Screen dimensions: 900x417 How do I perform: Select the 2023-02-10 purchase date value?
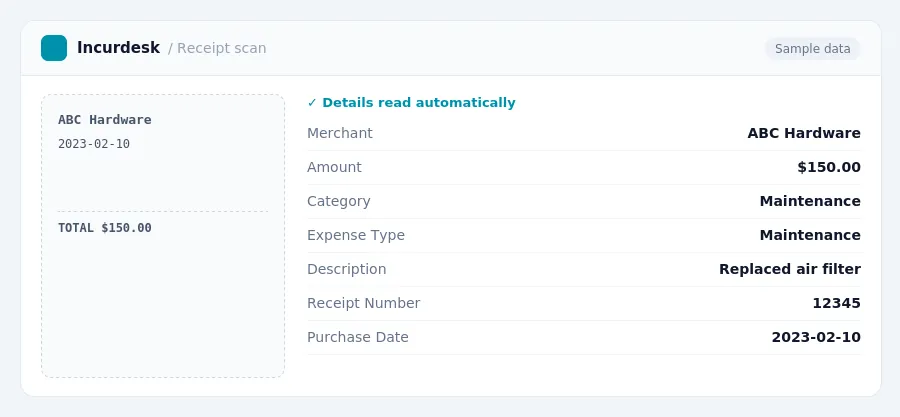tap(816, 337)
